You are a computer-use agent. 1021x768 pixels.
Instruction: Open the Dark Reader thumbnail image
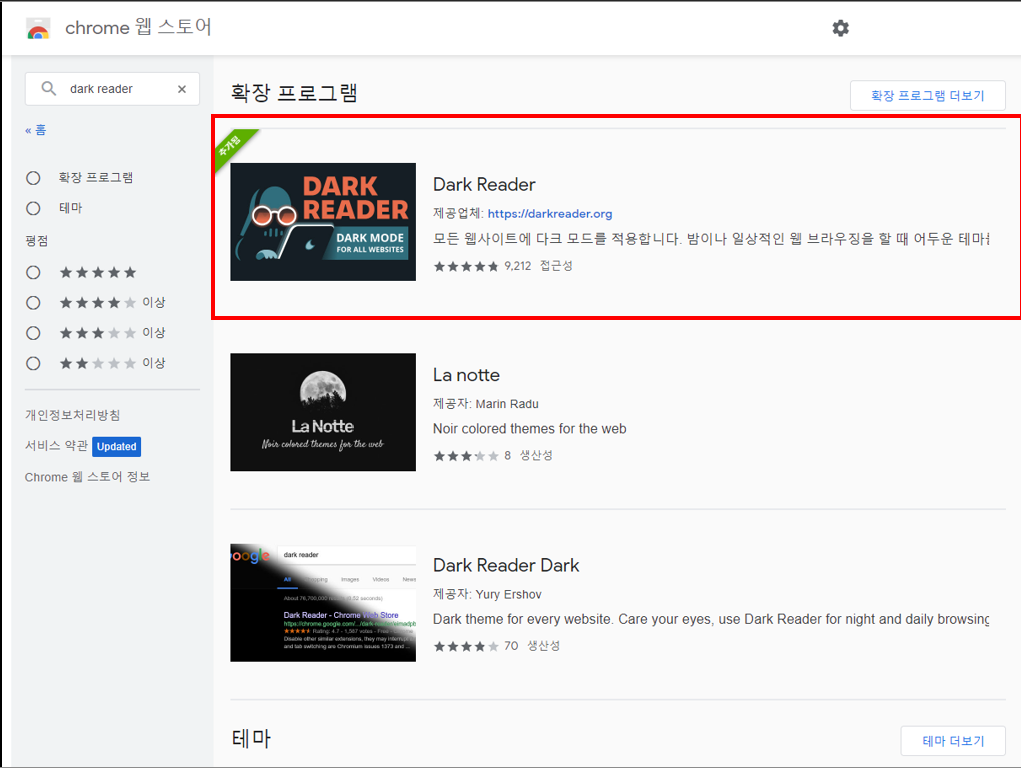(323, 222)
